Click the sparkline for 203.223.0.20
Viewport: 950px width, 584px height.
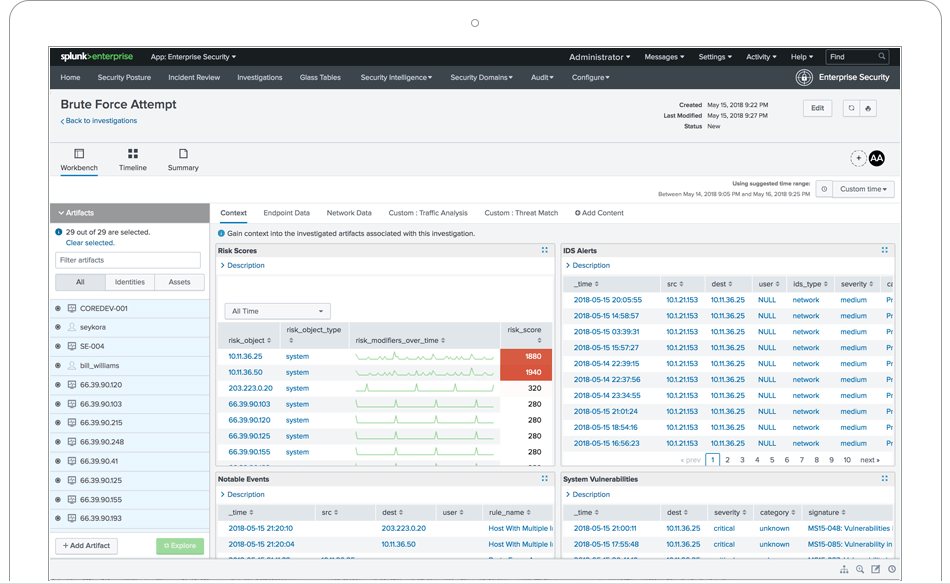point(425,388)
